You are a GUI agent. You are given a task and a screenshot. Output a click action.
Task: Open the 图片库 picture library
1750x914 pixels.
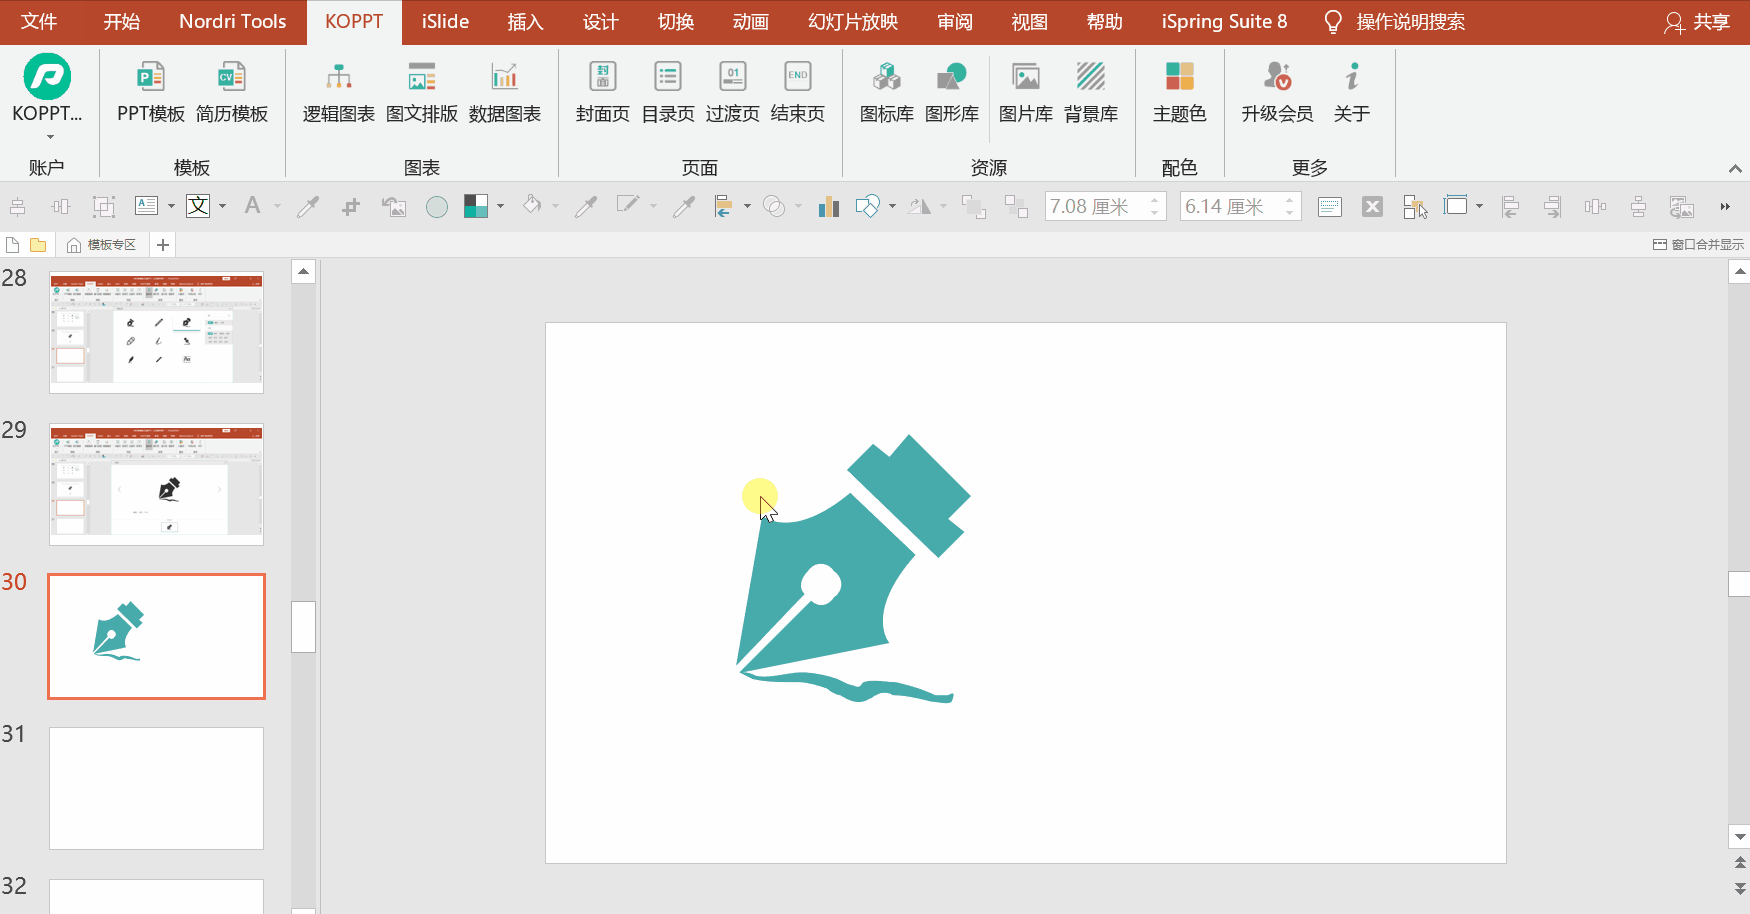pyautogui.click(x=1026, y=90)
